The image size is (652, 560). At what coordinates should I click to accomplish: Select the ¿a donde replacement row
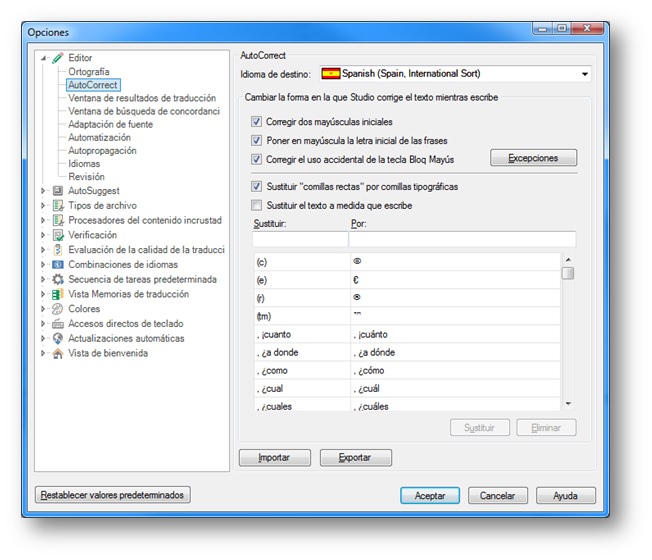point(407,352)
